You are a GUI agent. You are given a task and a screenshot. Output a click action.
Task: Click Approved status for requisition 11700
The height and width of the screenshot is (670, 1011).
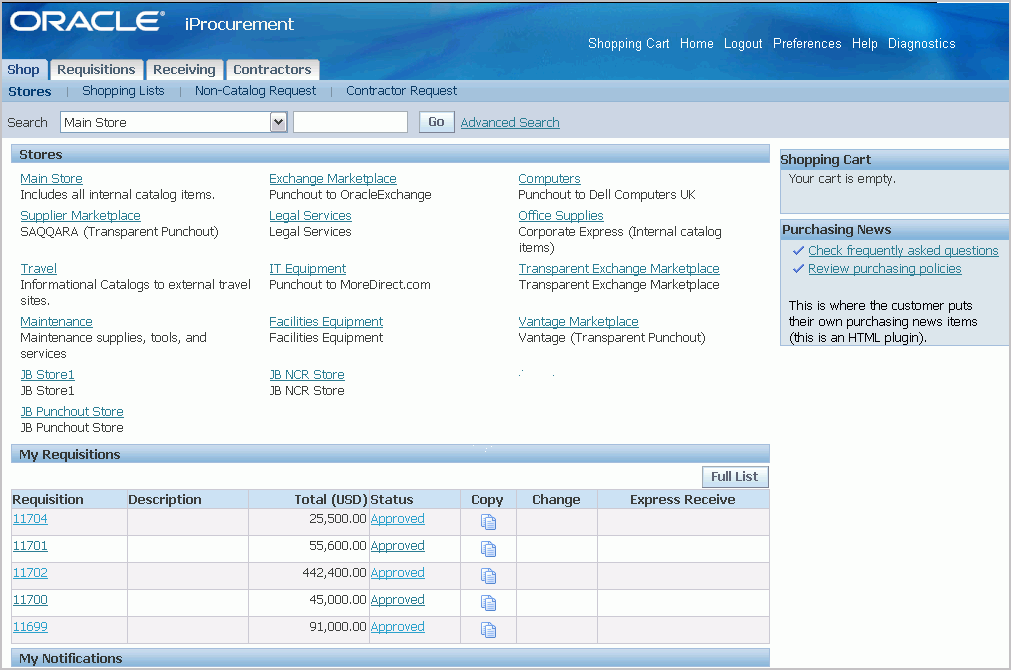point(397,600)
